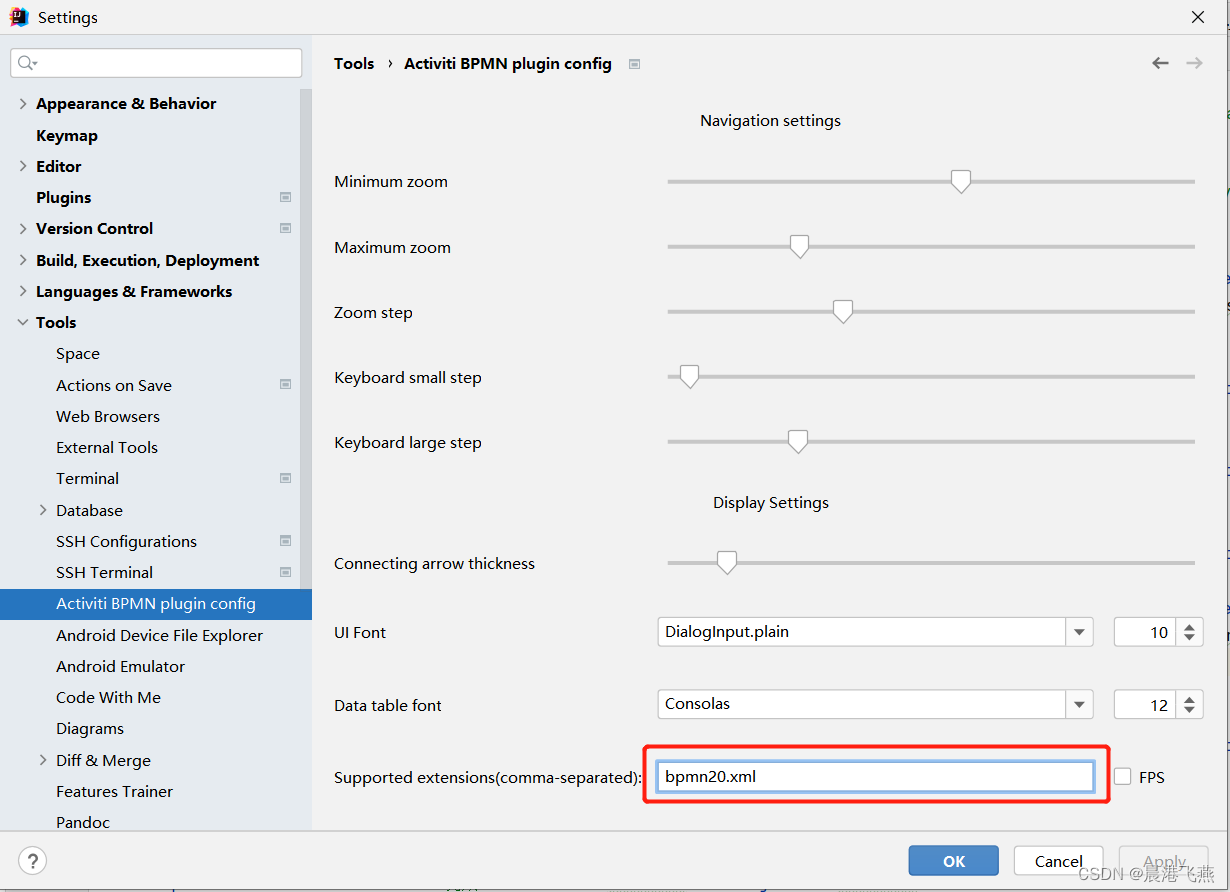Viewport: 1230px width, 892px height.
Task: Click the OK button
Action: tap(954, 861)
